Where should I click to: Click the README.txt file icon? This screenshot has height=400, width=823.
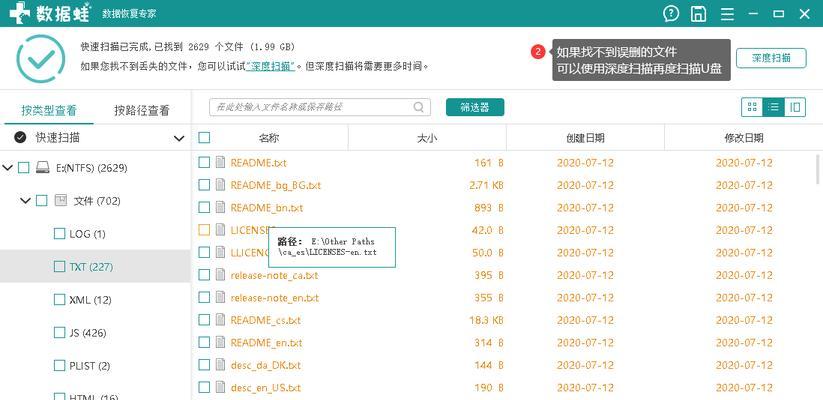coord(220,163)
